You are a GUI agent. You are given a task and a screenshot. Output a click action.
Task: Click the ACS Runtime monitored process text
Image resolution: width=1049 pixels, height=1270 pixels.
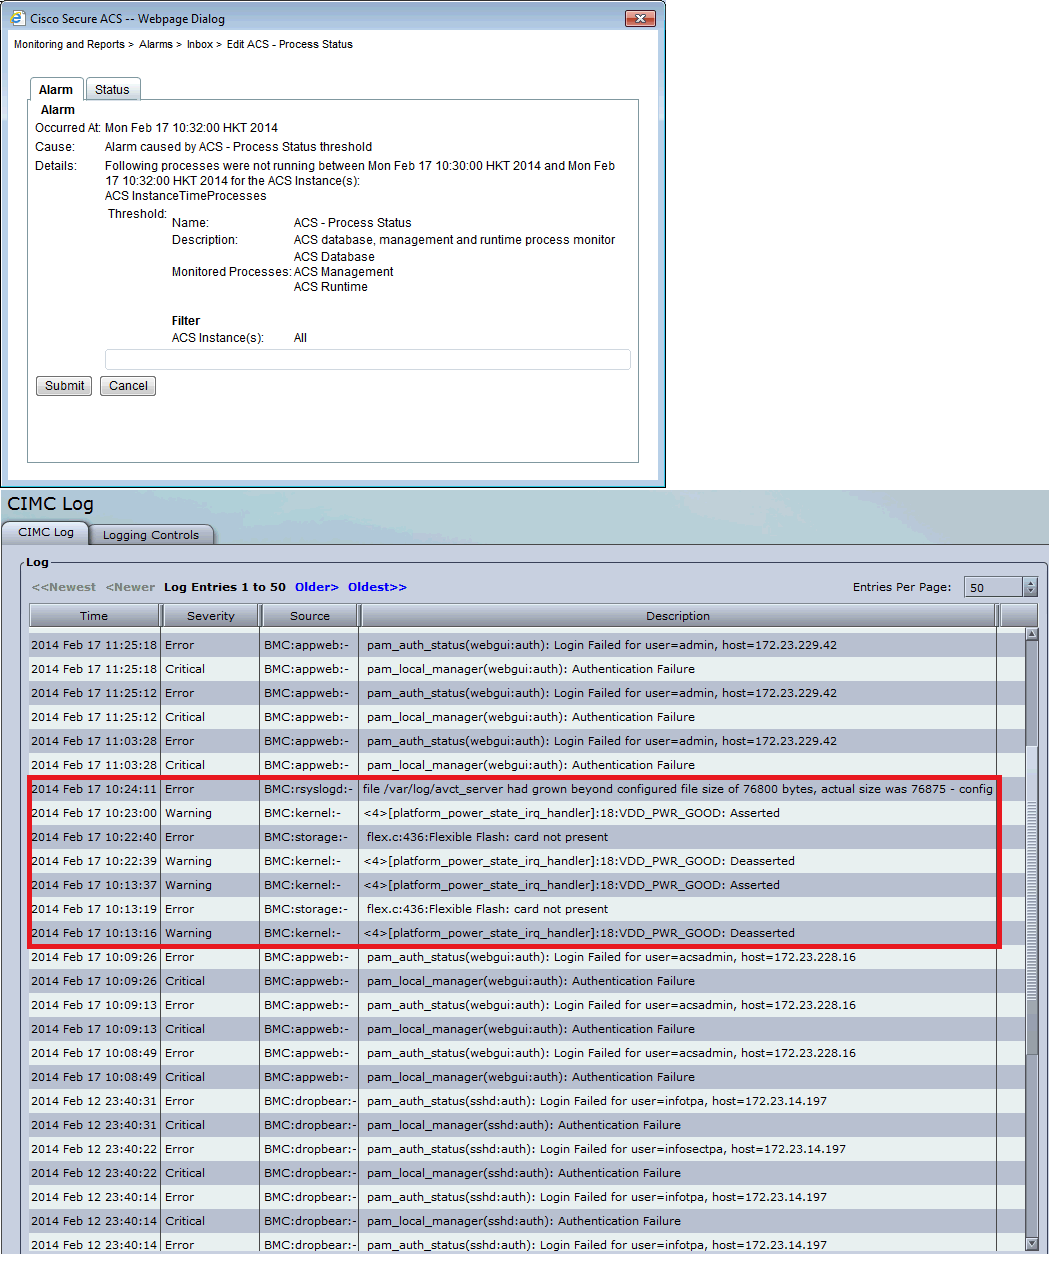(x=331, y=287)
